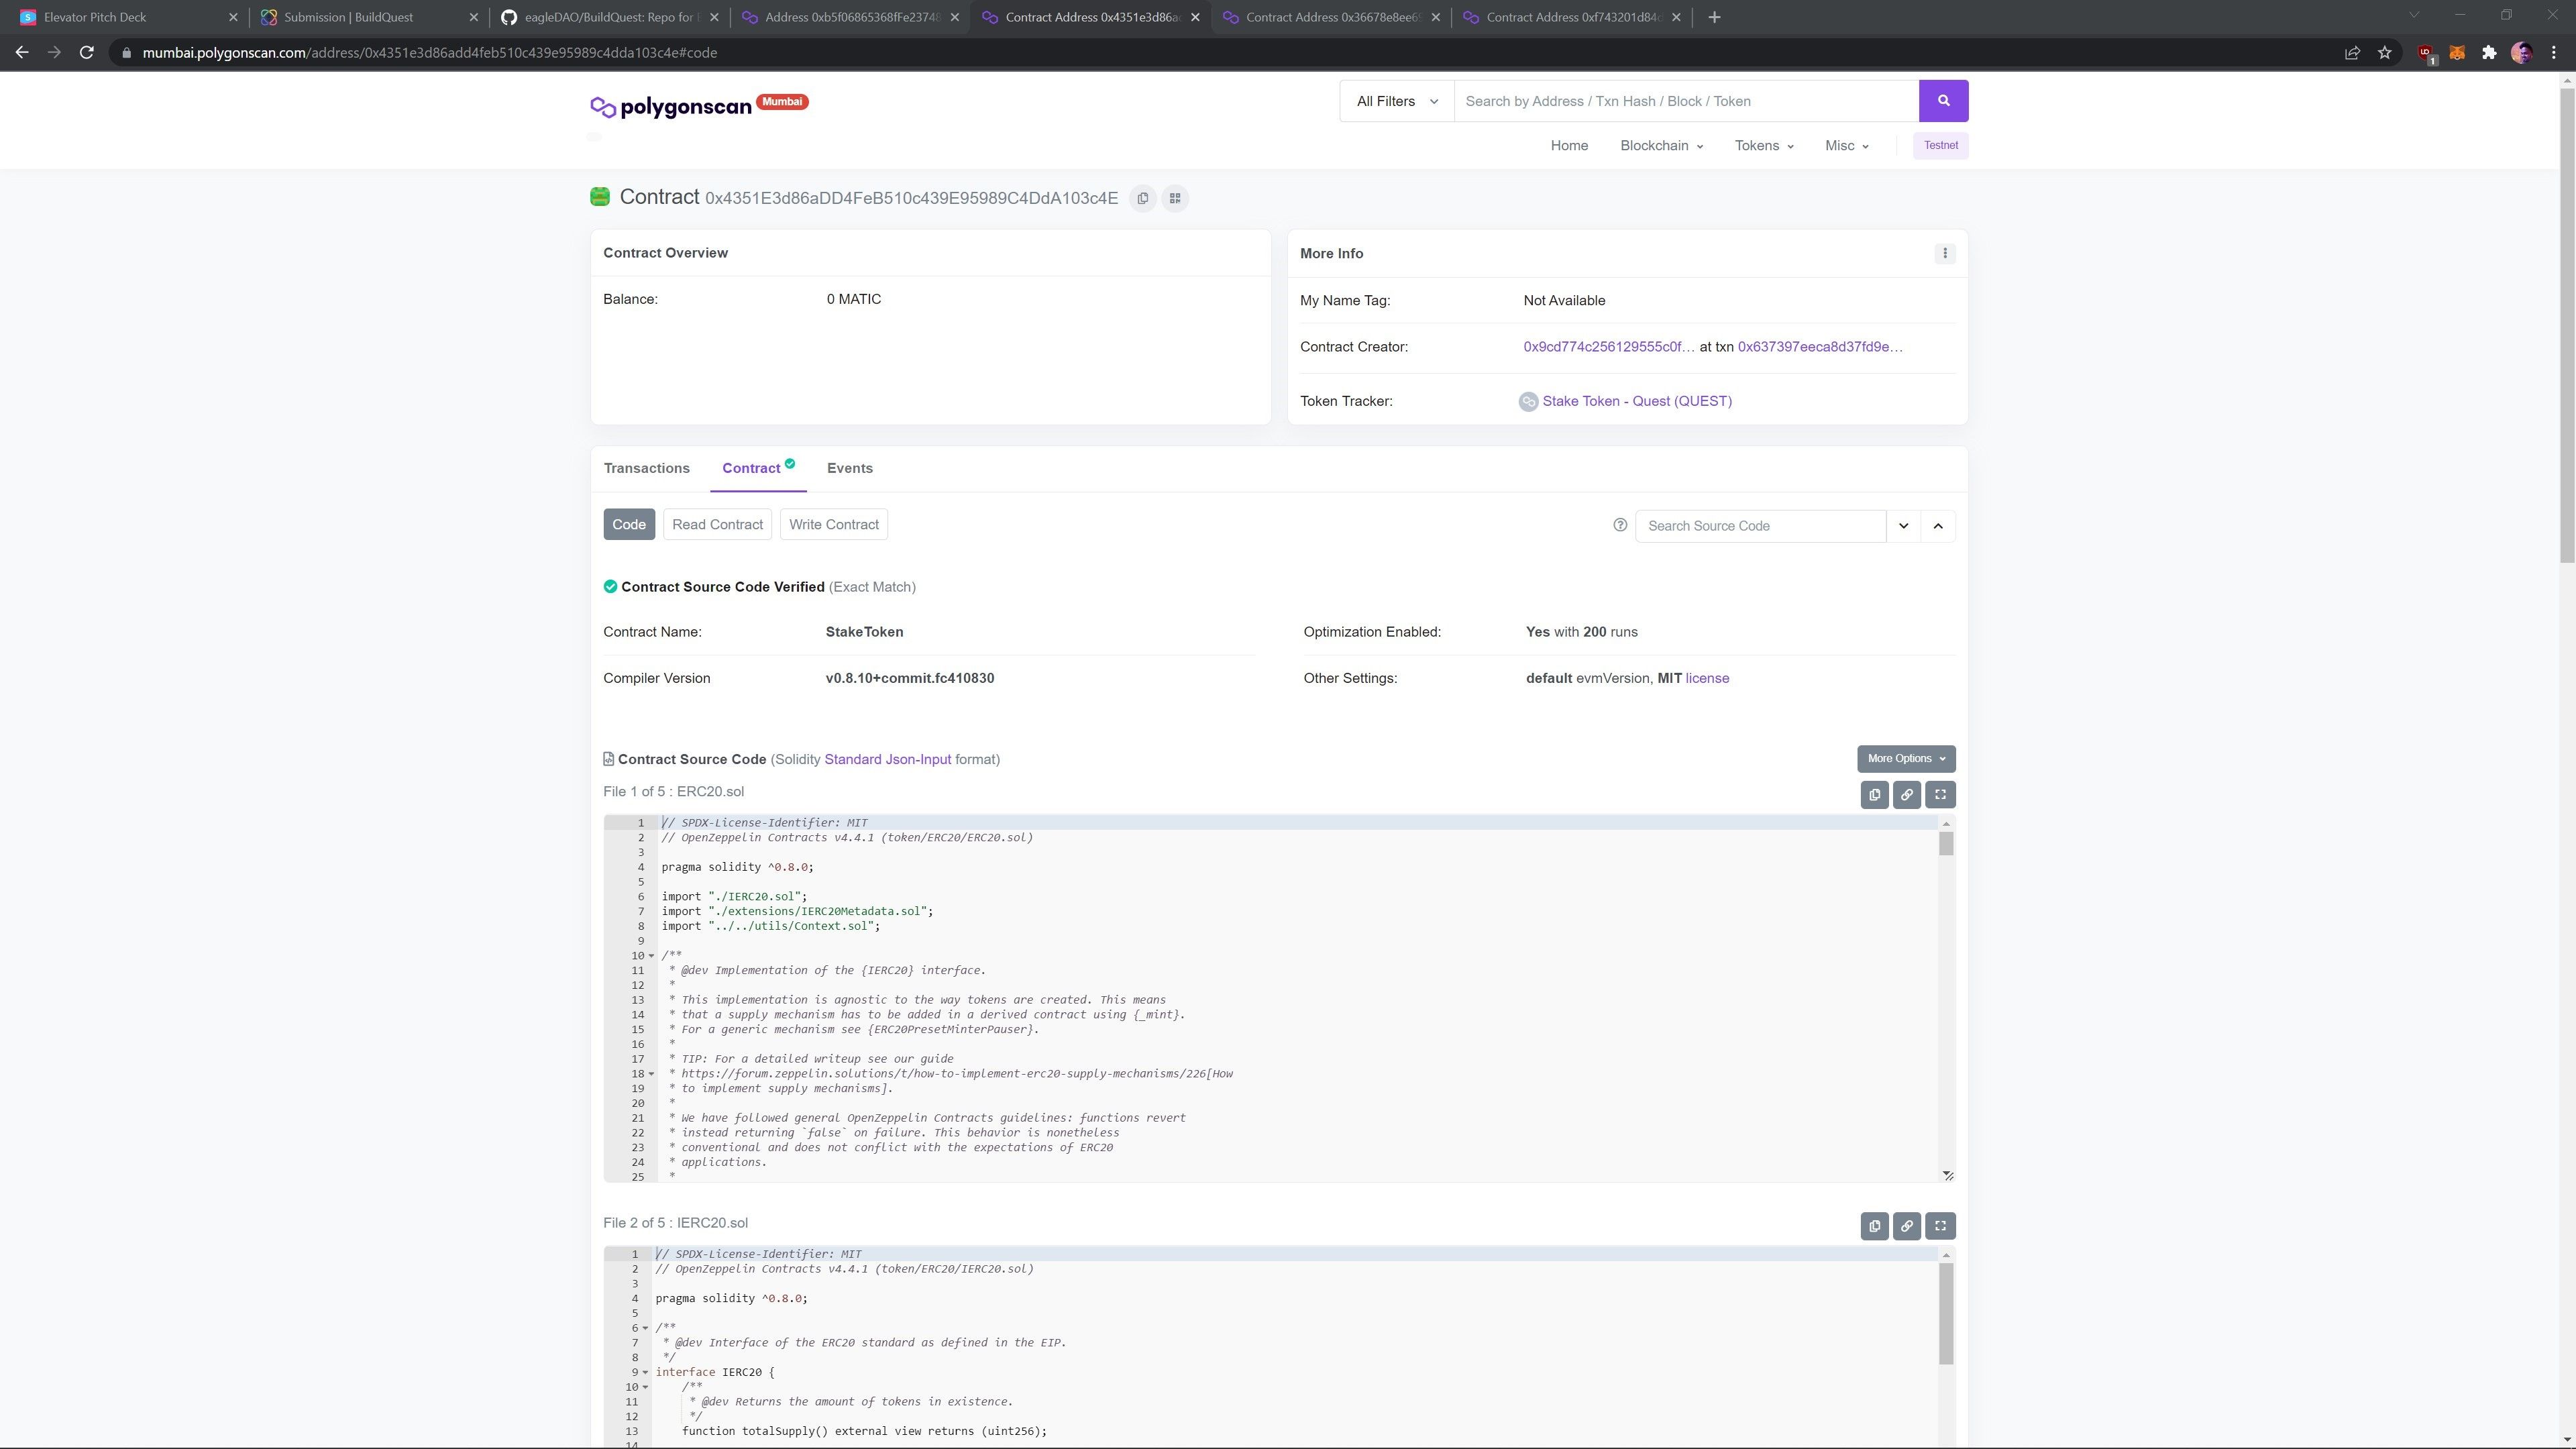The width and height of the screenshot is (2576, 1449).
Task: Copy IERC20.sol source code
Action: pyautogui.click(x=1874, y=1226)
